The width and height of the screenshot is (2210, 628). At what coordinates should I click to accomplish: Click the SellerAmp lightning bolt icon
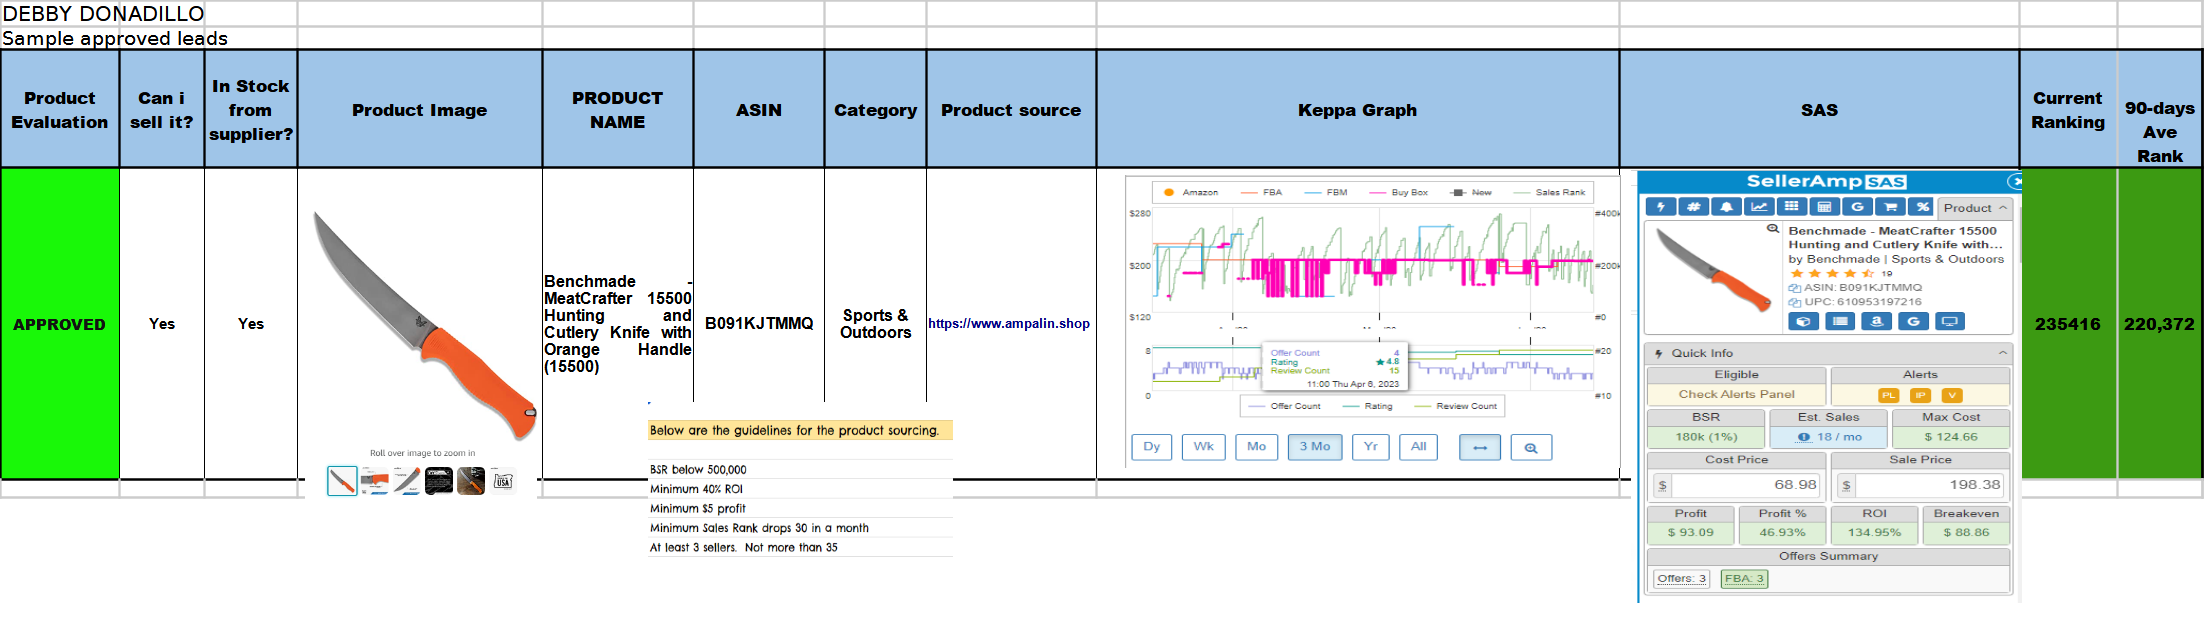tap(1661, 207)
